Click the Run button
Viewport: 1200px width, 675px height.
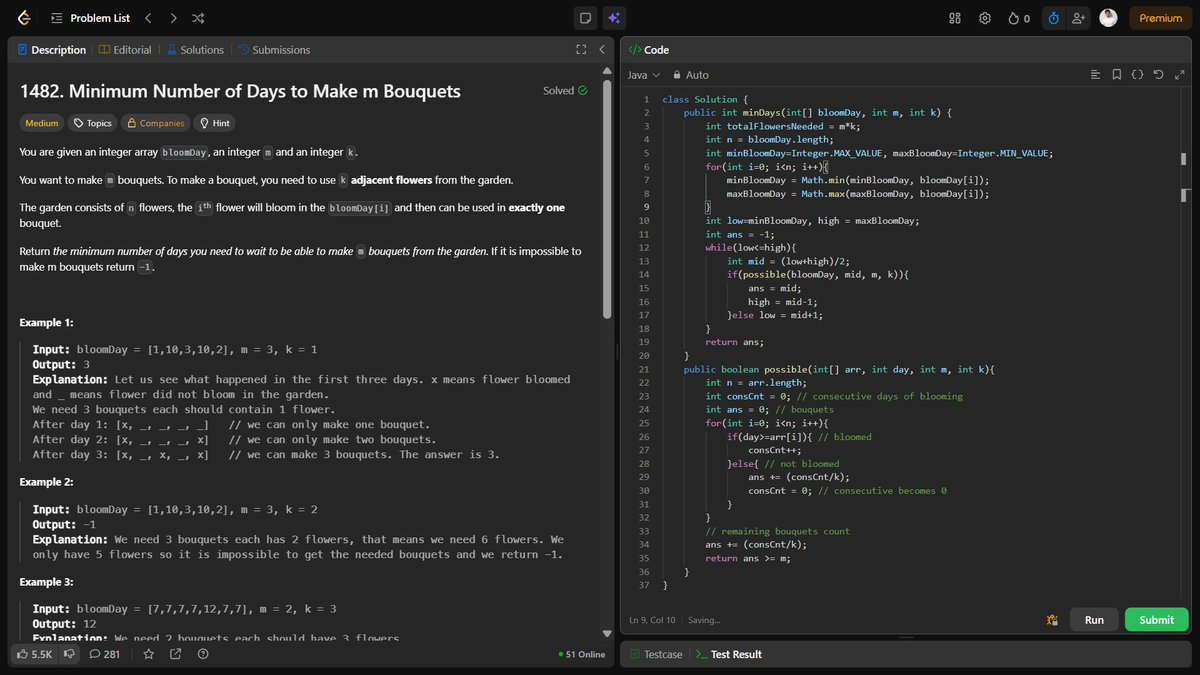(1093, 620)
